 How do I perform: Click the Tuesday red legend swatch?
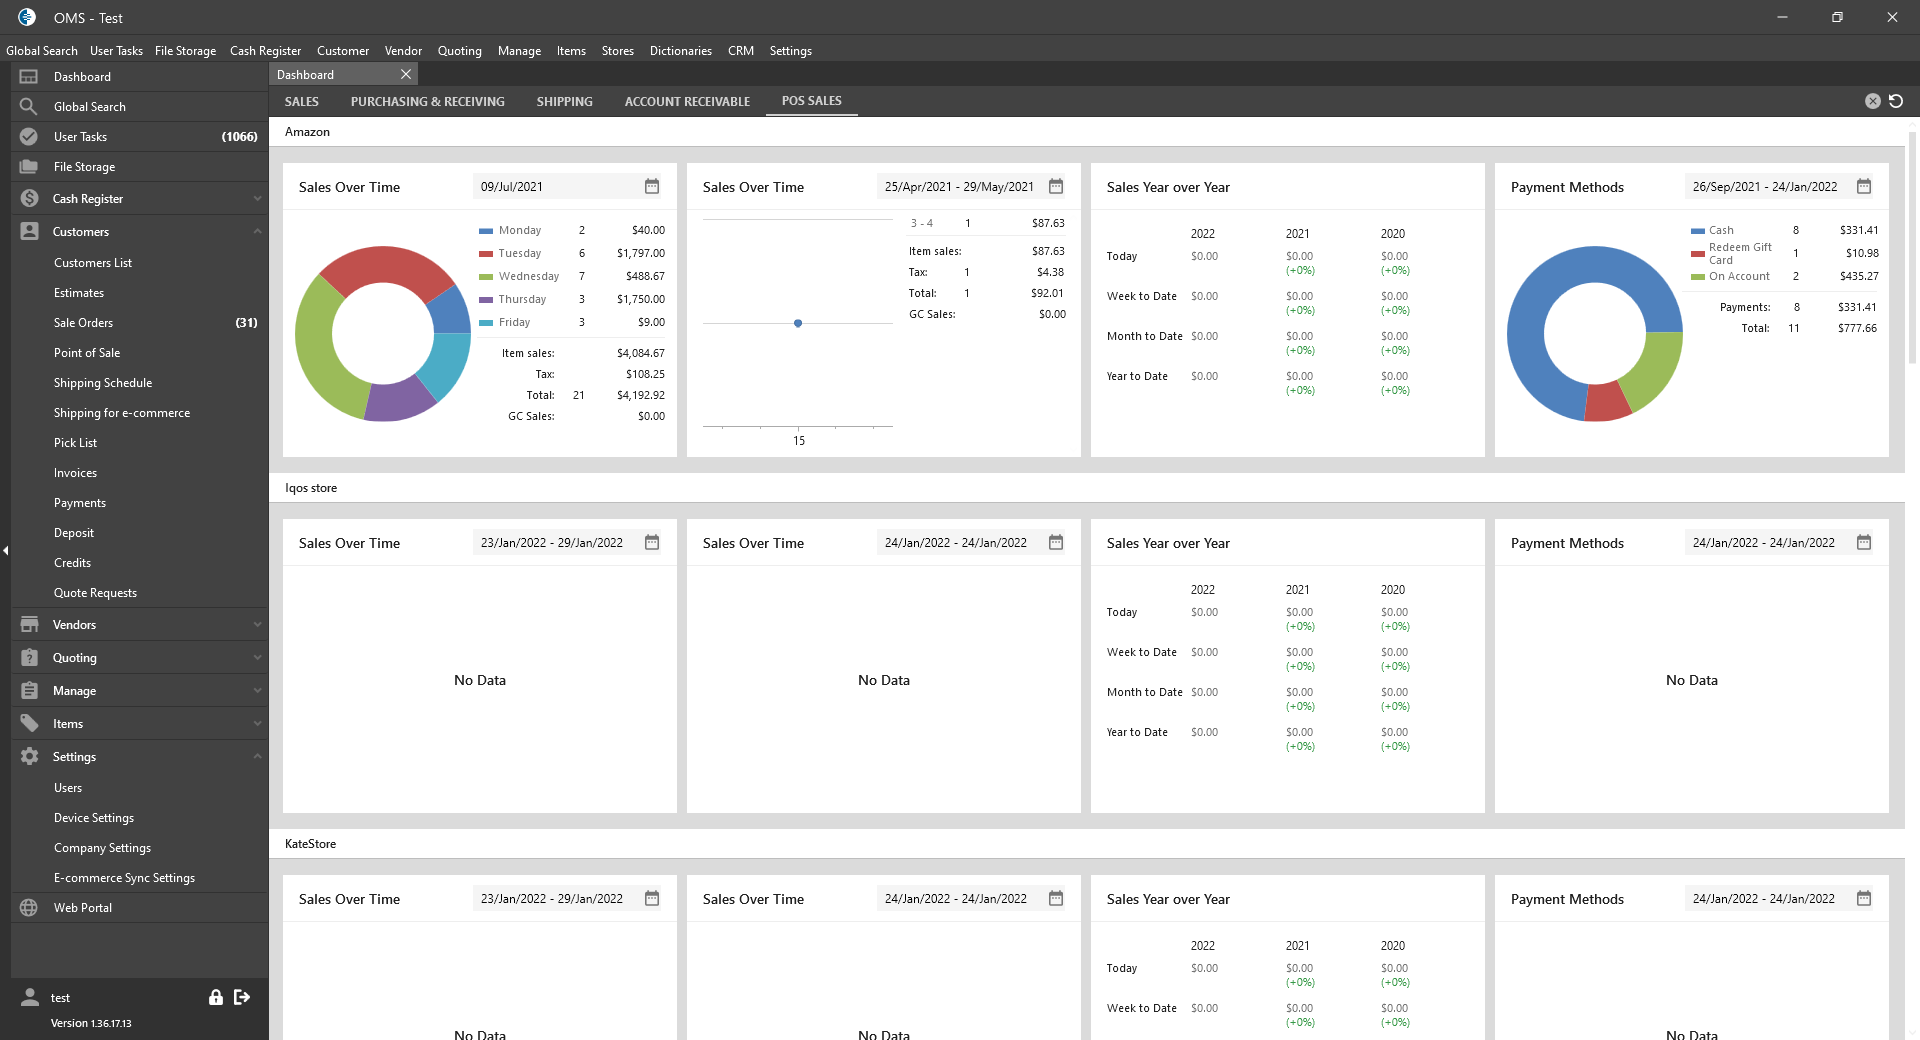pos(486,254)
